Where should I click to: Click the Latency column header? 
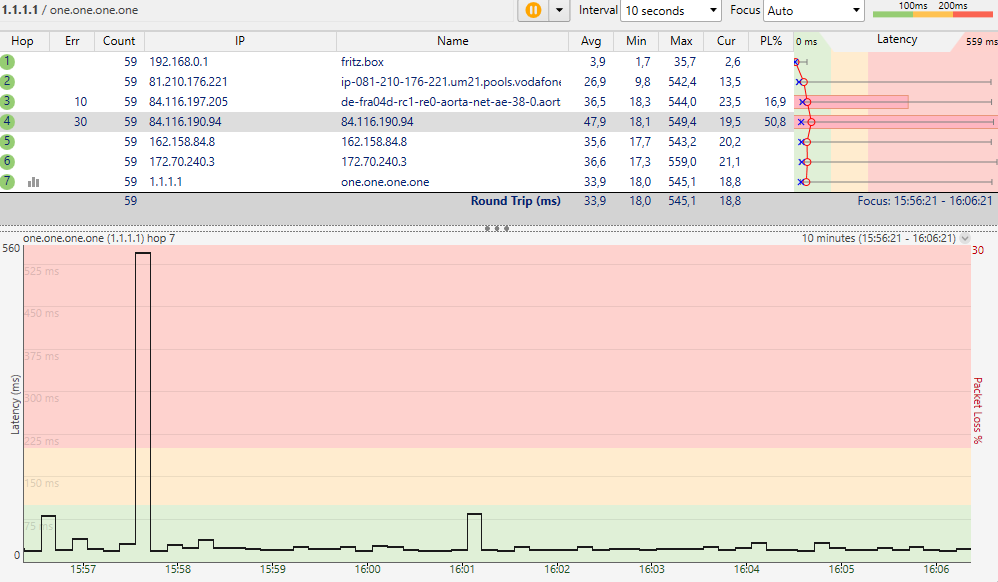click(896, 39)
